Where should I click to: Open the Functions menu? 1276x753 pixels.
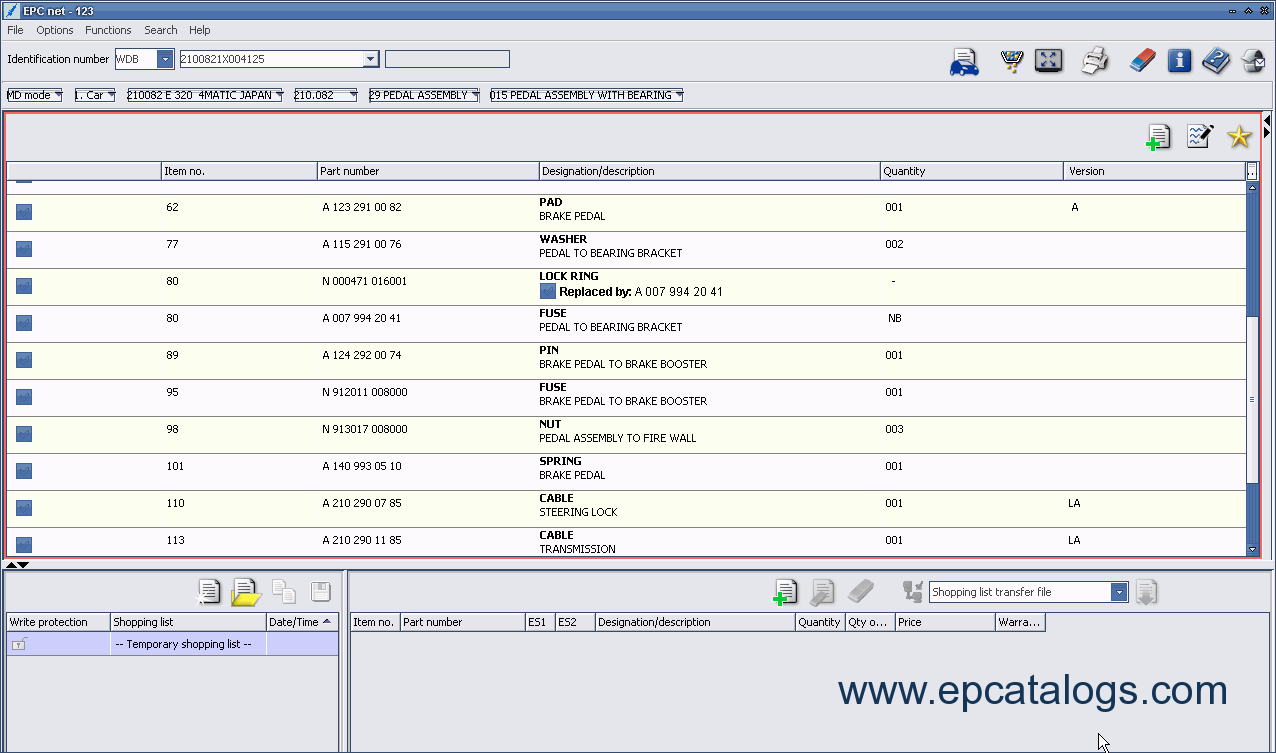[108, 30]
